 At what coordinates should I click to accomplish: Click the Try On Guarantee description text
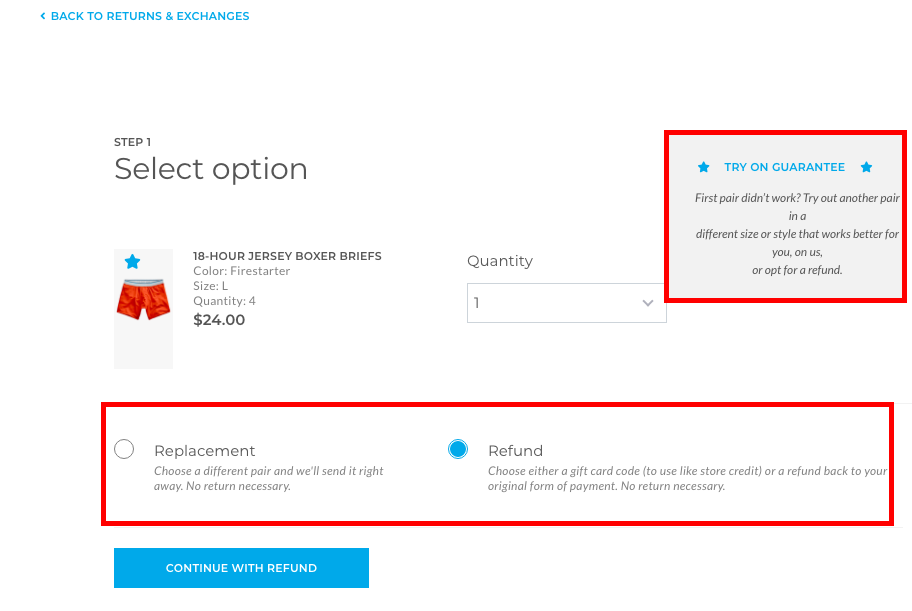[797, 234]
